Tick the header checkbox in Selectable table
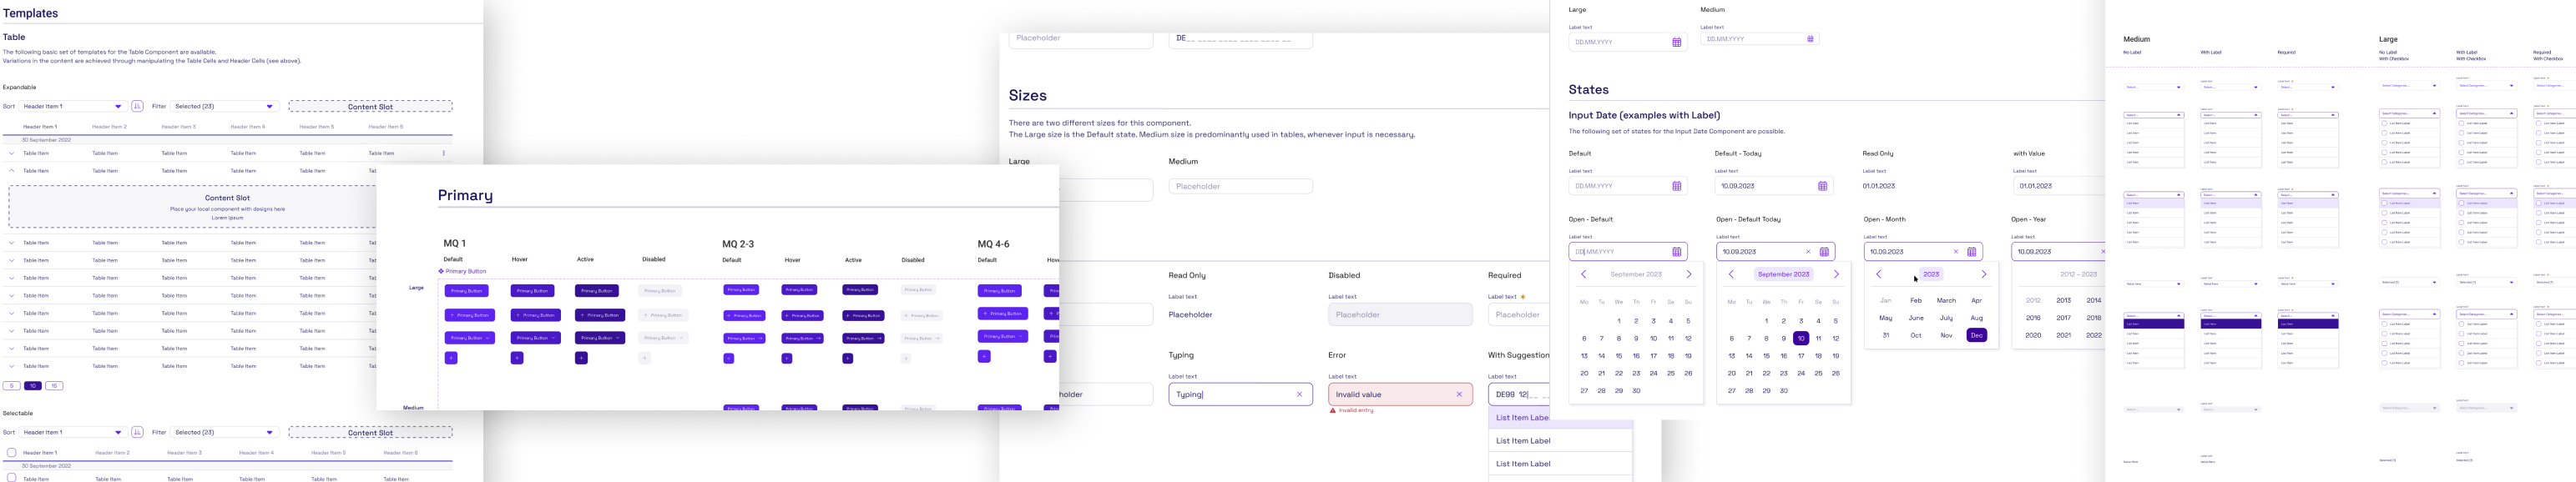 click(x=12, y=452)
